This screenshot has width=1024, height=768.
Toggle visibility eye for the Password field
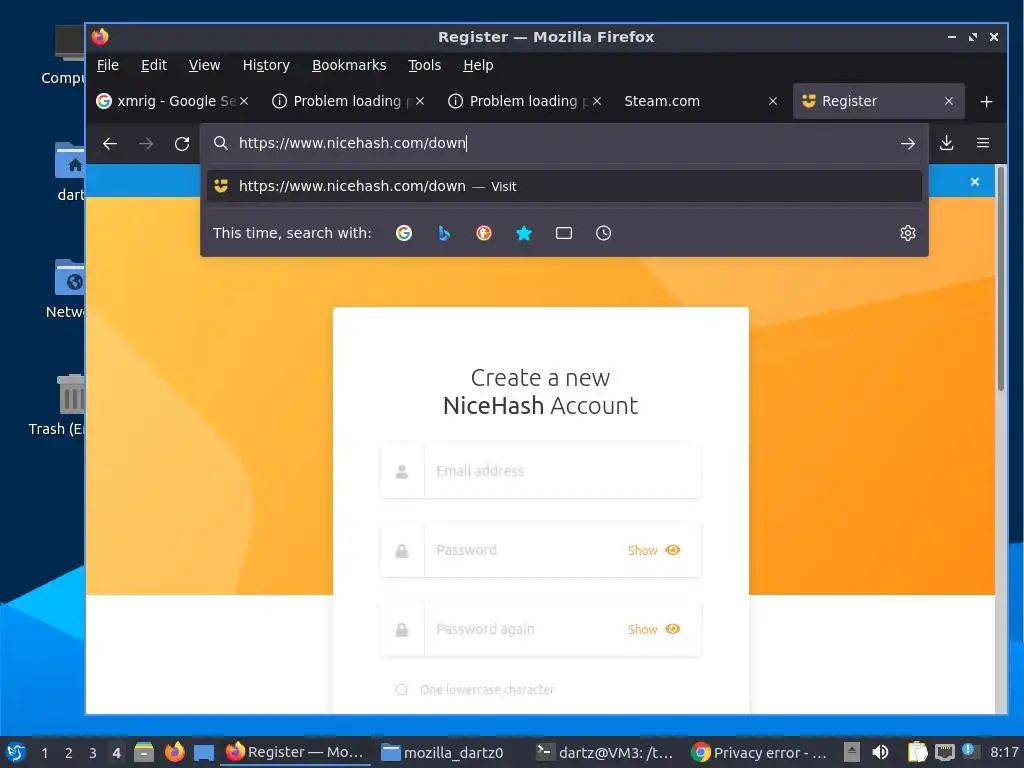click(x=673, y=550)
